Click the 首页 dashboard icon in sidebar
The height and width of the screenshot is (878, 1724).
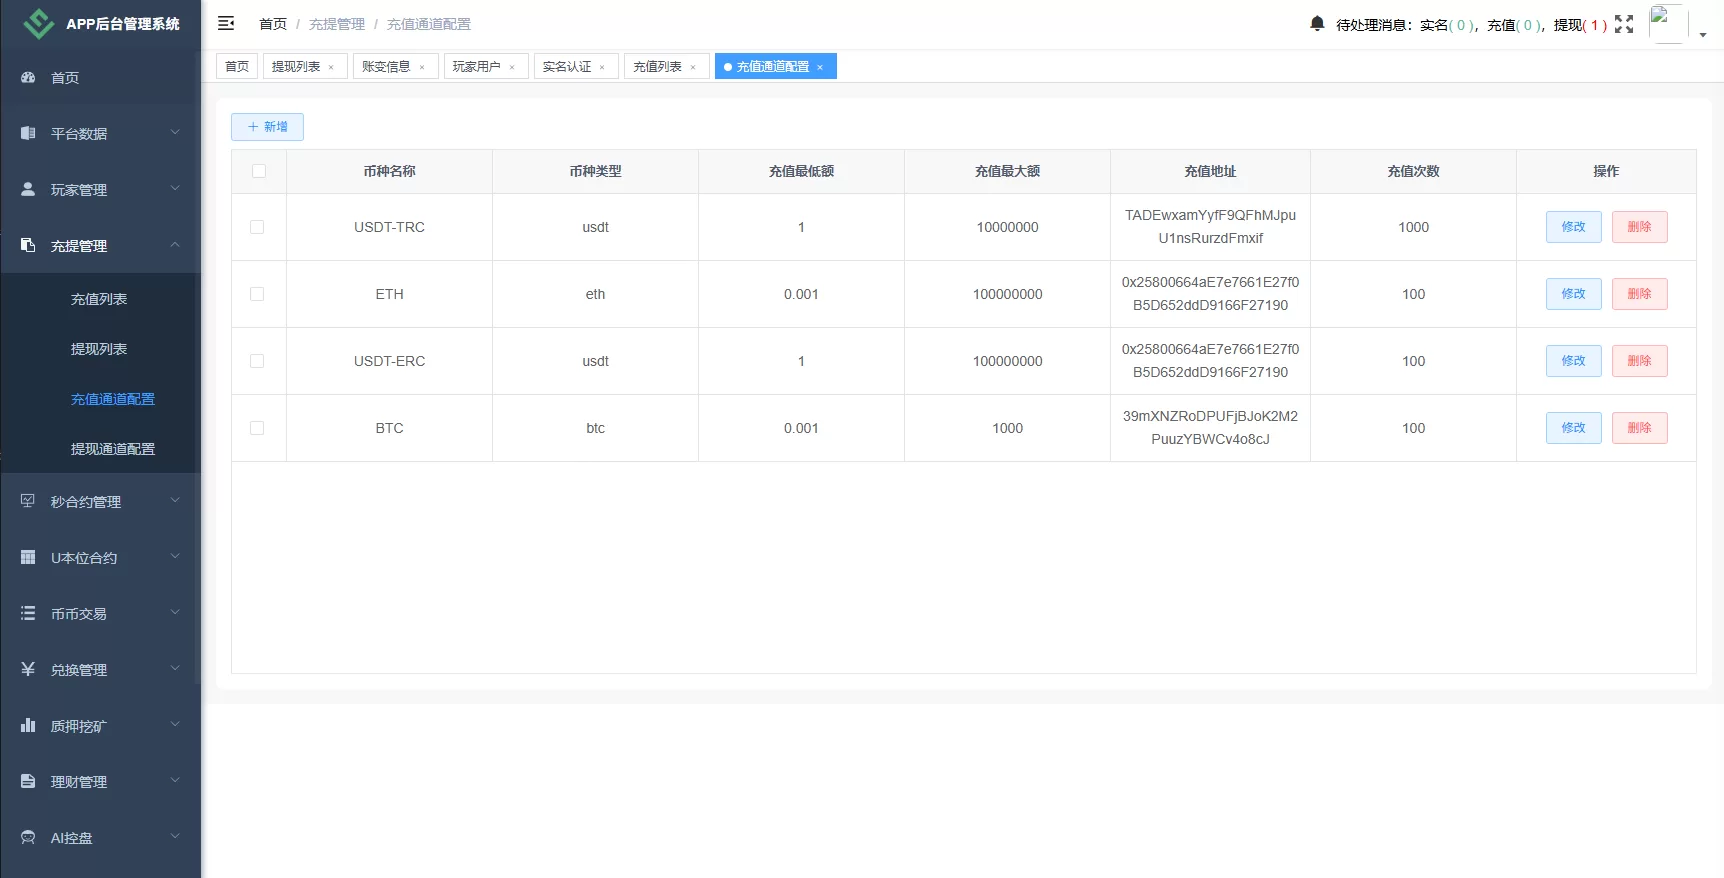[28, 77]
